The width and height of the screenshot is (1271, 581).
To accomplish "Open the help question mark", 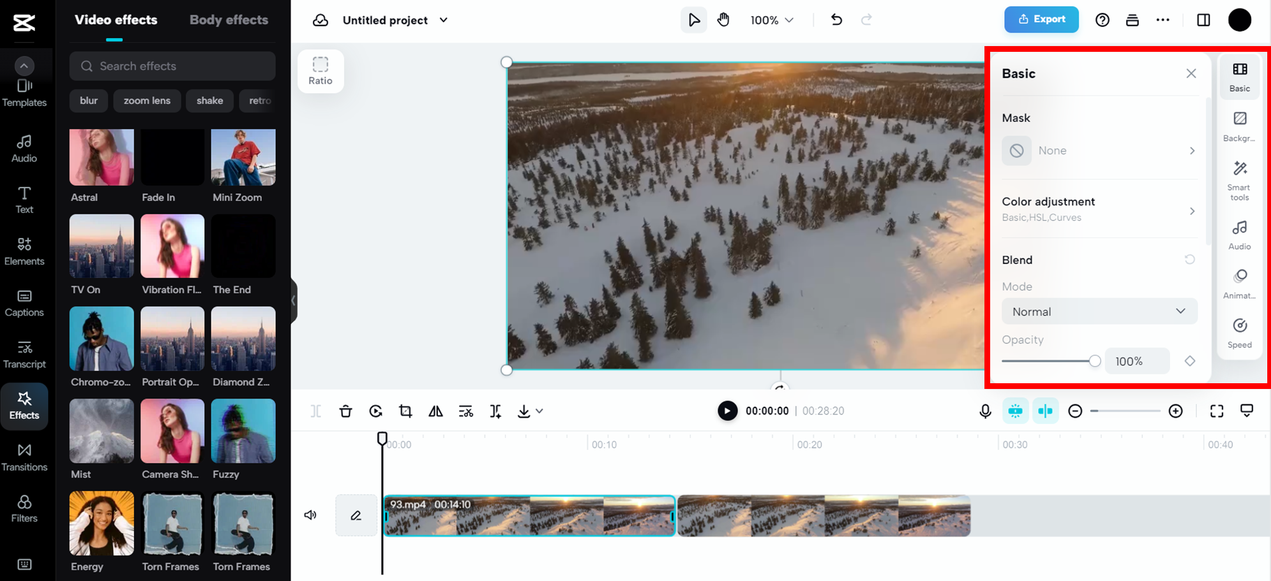I will coord(1102,20).
